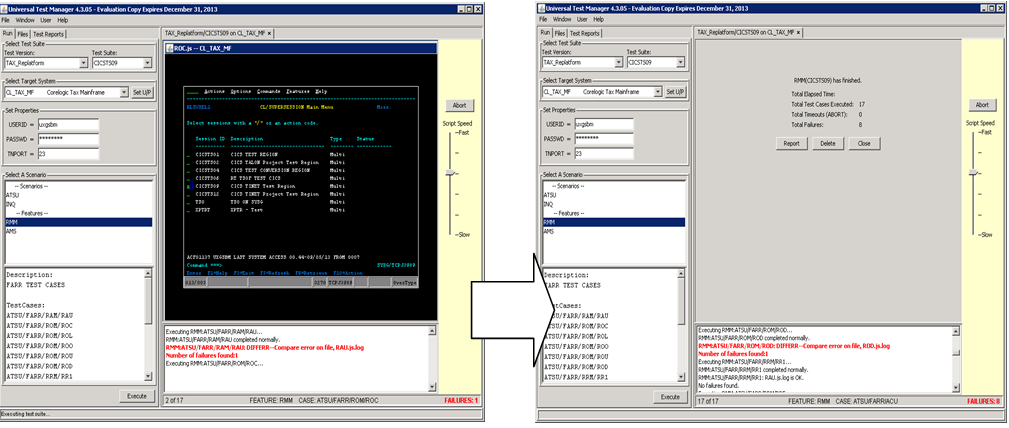The width and height of the screenshot is (1009, 428).
Task: Click app icon in title bar of finished-results window
Action: point(541,9)
